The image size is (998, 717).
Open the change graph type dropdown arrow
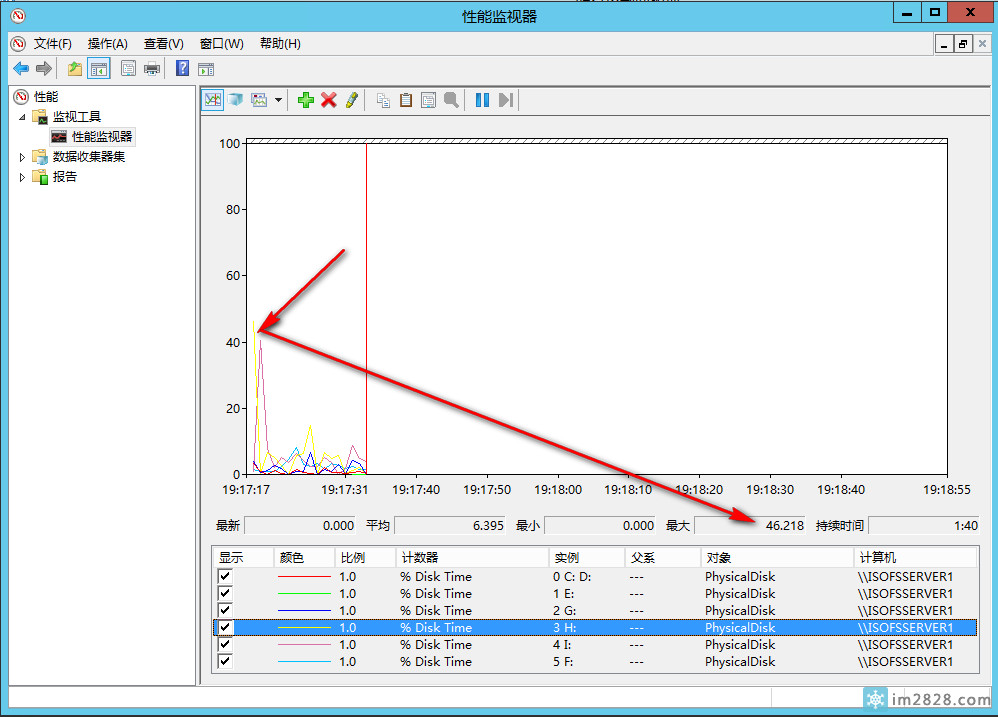click(278, 100)
